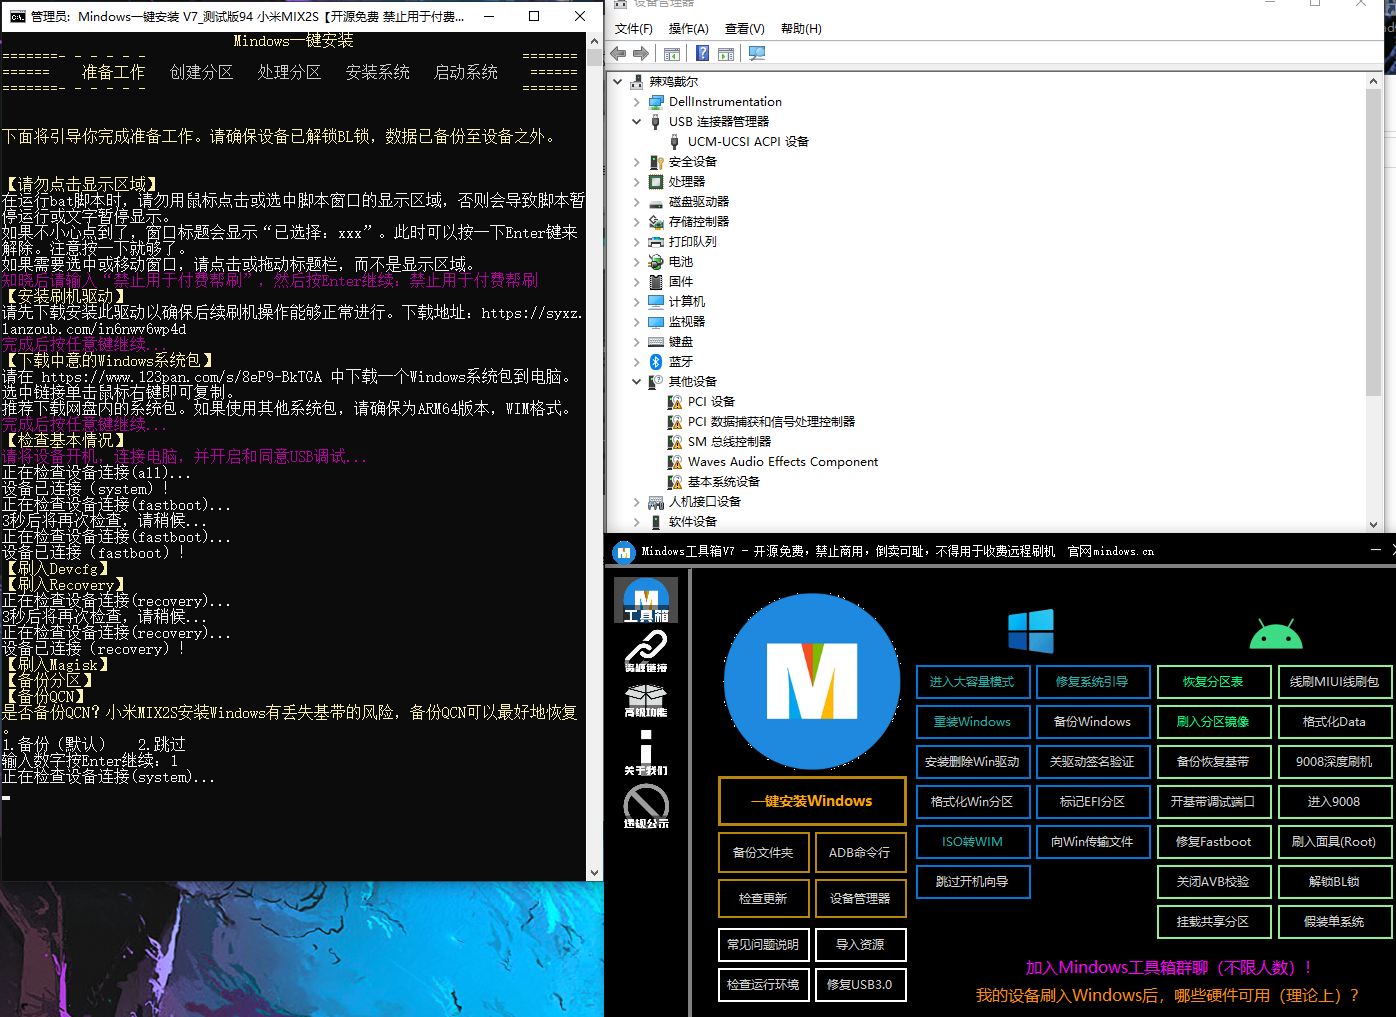This screenshot has width=1396, height=1017.
Task: Click the 解锁BL锁 button
Action: [1334, 881]
